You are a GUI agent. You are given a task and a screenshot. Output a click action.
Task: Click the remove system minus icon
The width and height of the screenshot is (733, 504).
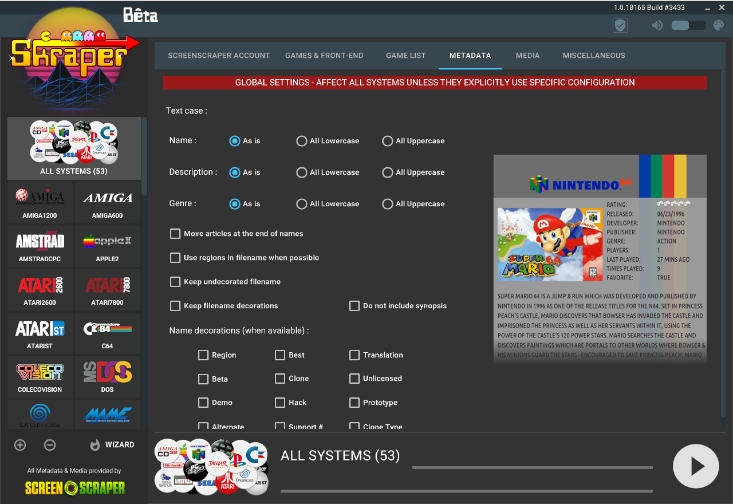50,445
